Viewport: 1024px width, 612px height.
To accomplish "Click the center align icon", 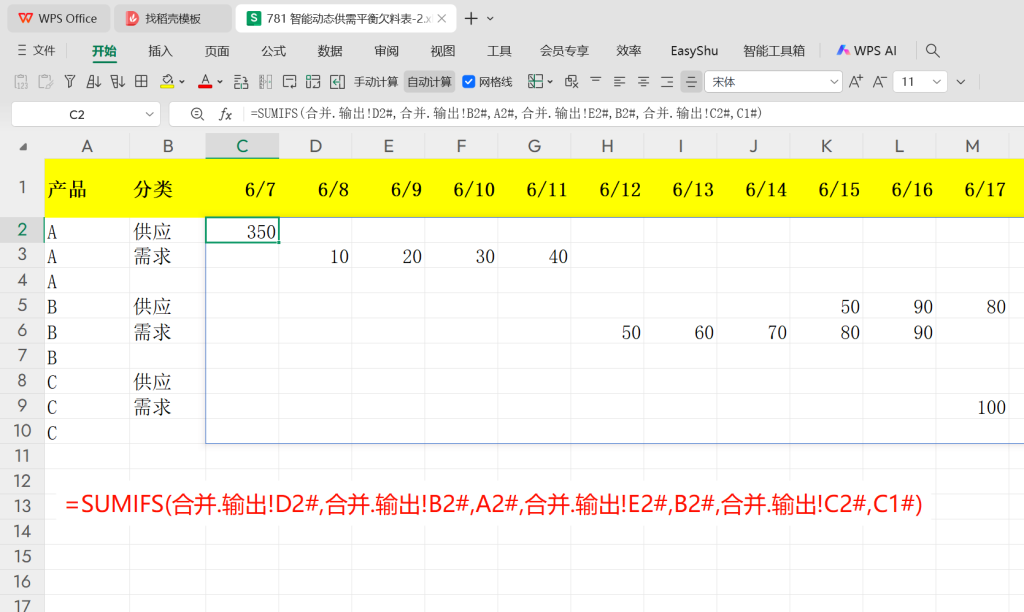I will click(x=643, y=82).
